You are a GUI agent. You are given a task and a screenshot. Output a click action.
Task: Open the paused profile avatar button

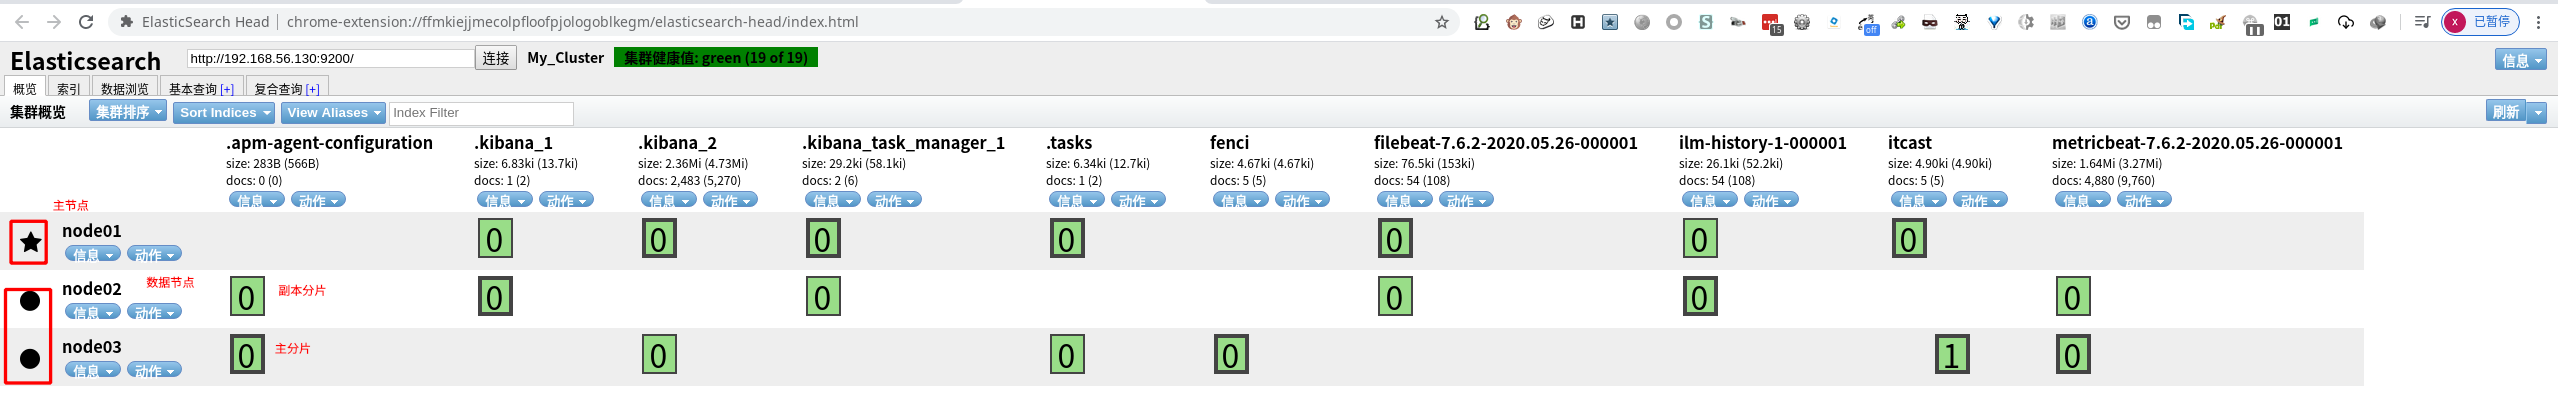tap(2480, 22)
